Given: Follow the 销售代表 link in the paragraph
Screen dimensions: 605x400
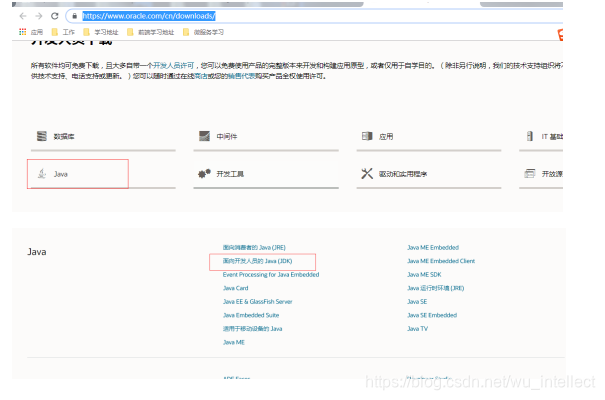Looking at the screenshot, I should click(x=242, y=76).
